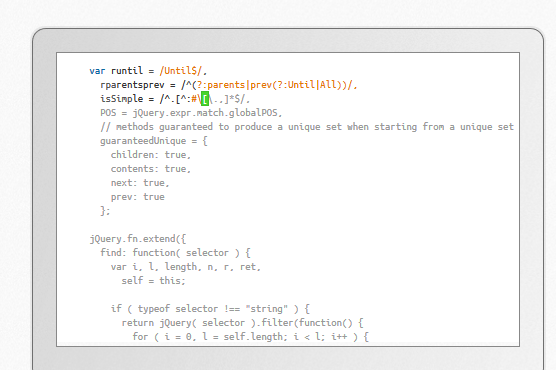Click the jQuery.fn.extend({ line
The image size is (556, 370).
(x=138, y=239)
